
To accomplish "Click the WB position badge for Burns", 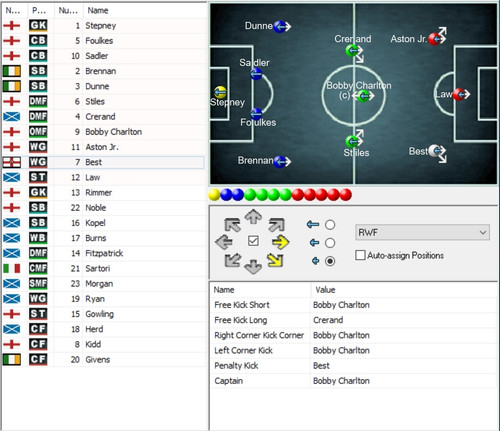I will [38, 238].
